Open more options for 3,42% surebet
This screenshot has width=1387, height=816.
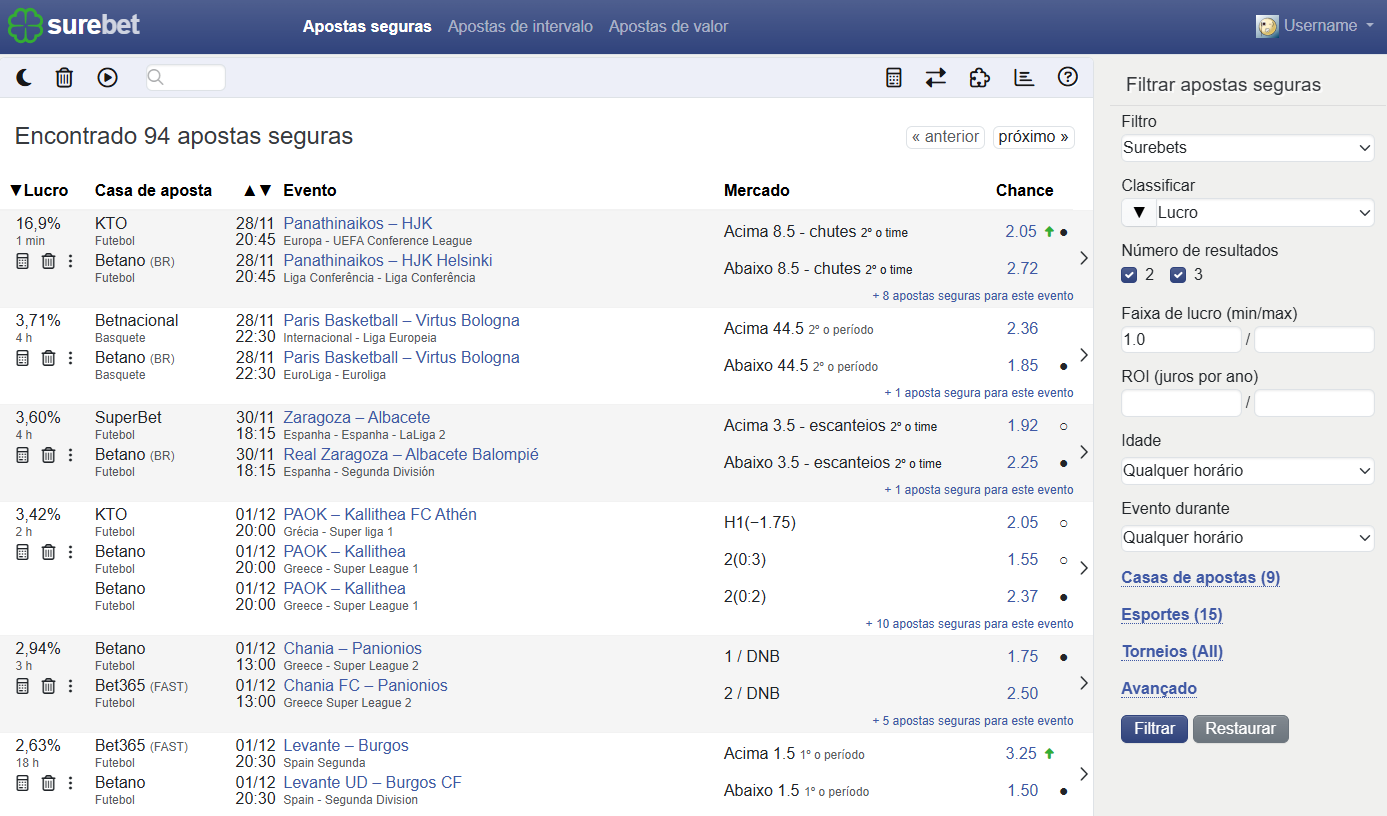click(70, 552)
